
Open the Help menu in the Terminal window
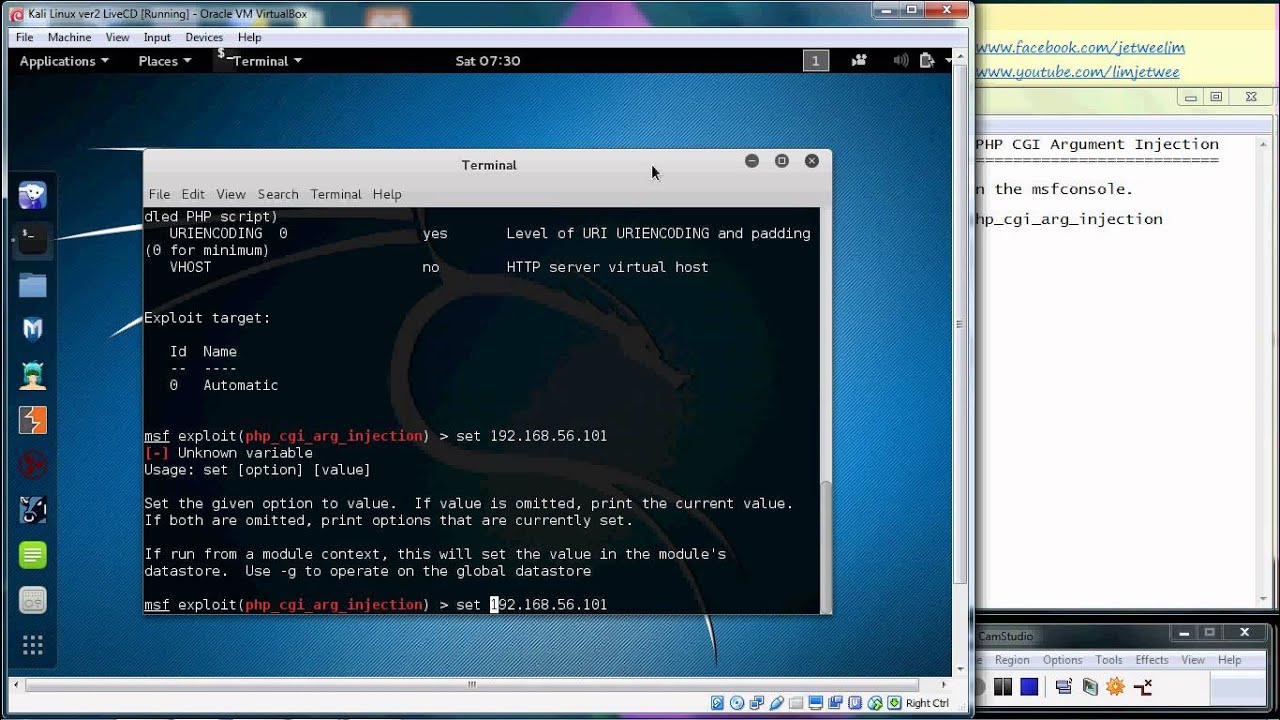(387, 194)
